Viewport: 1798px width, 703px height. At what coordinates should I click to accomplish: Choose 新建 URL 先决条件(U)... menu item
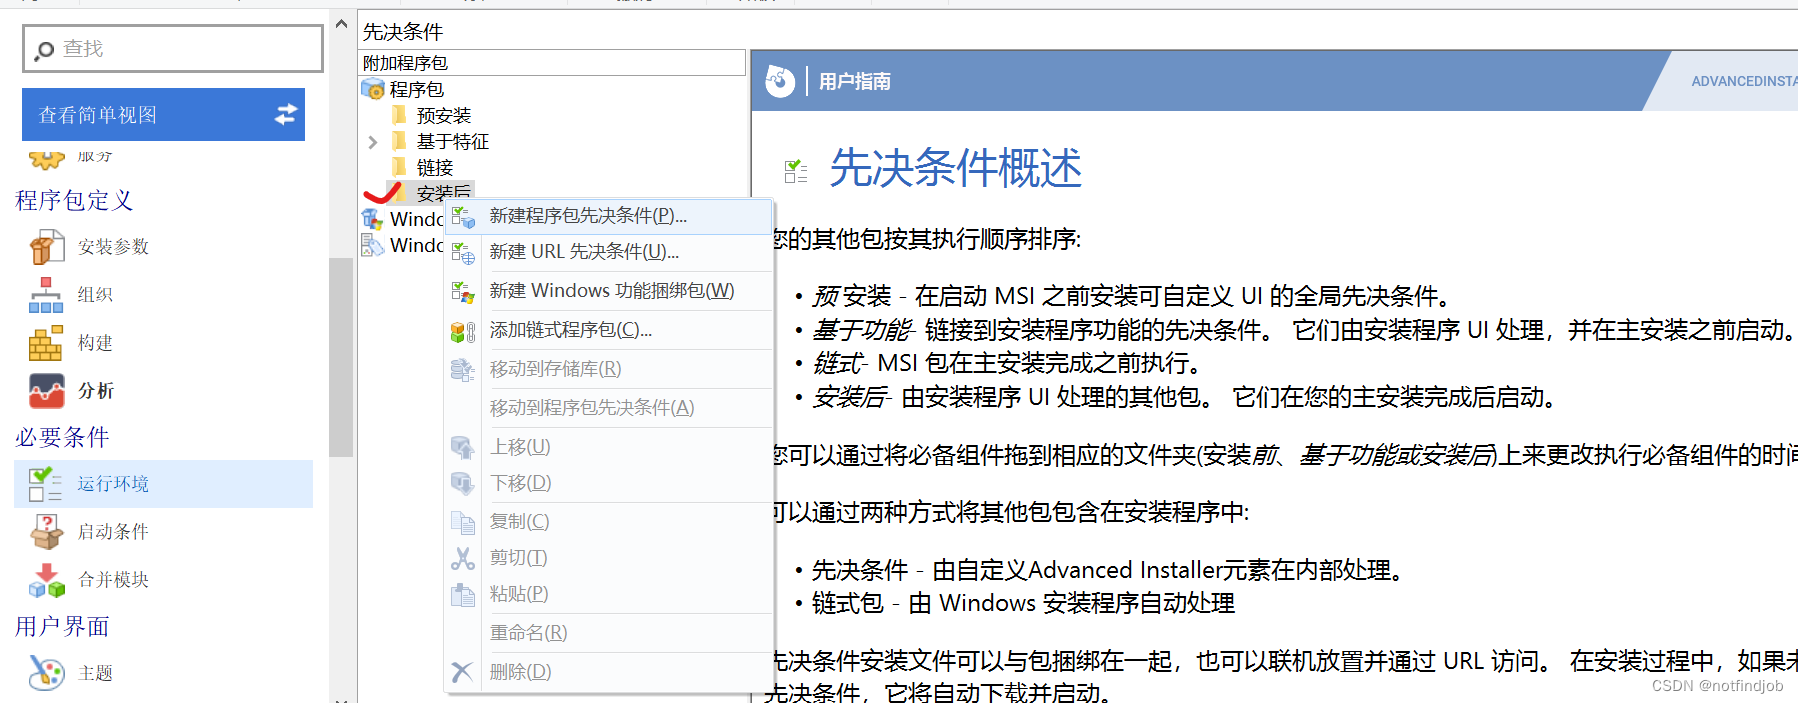[x=608, y=252]
